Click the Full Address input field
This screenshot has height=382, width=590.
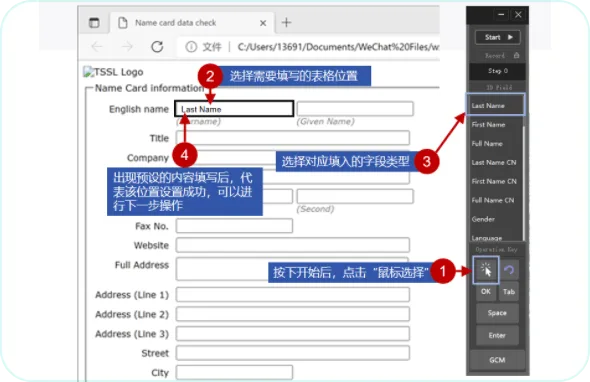point(293,269)
